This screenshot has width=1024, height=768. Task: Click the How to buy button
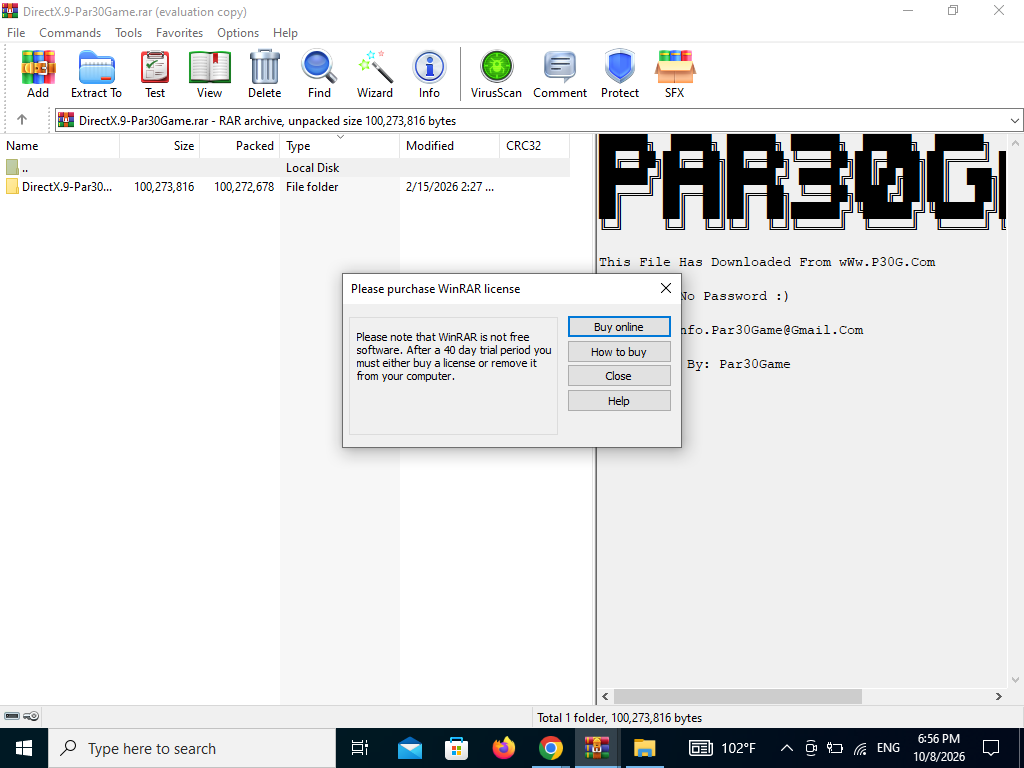pos(619,352)
